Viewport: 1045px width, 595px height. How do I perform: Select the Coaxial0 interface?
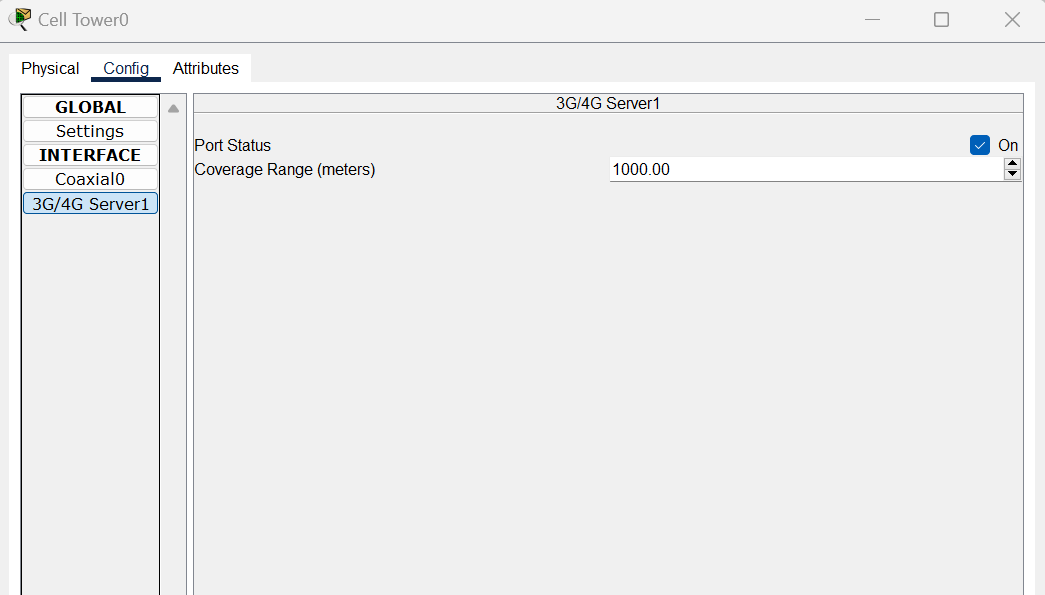coord(90,179)
